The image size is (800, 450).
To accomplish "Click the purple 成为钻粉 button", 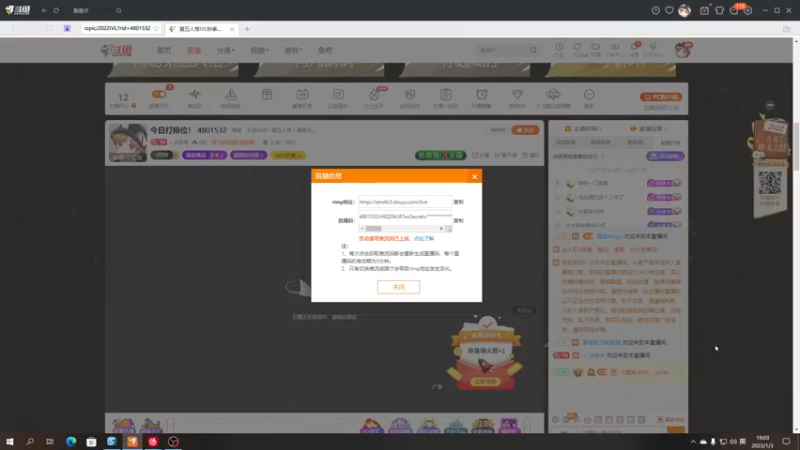I will pyautogui.click(x=665, y=156).
